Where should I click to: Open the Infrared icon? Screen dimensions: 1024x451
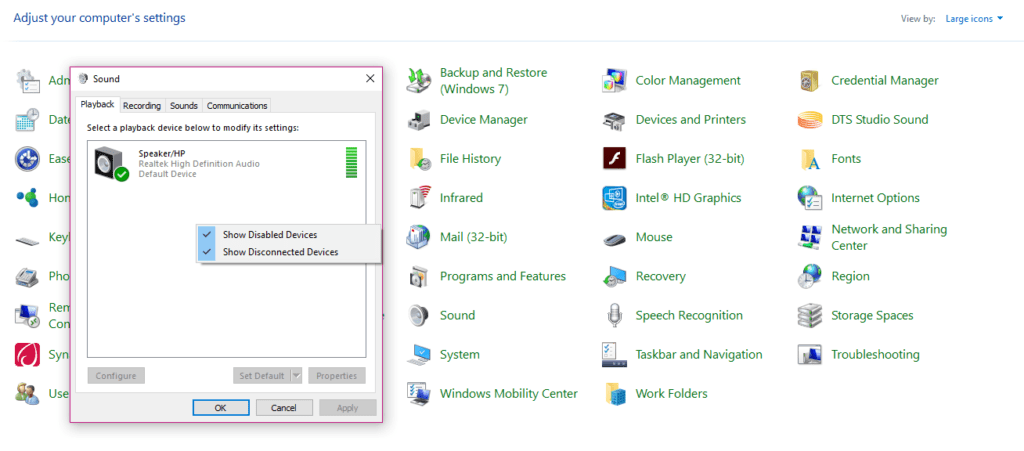click(418, 198)
